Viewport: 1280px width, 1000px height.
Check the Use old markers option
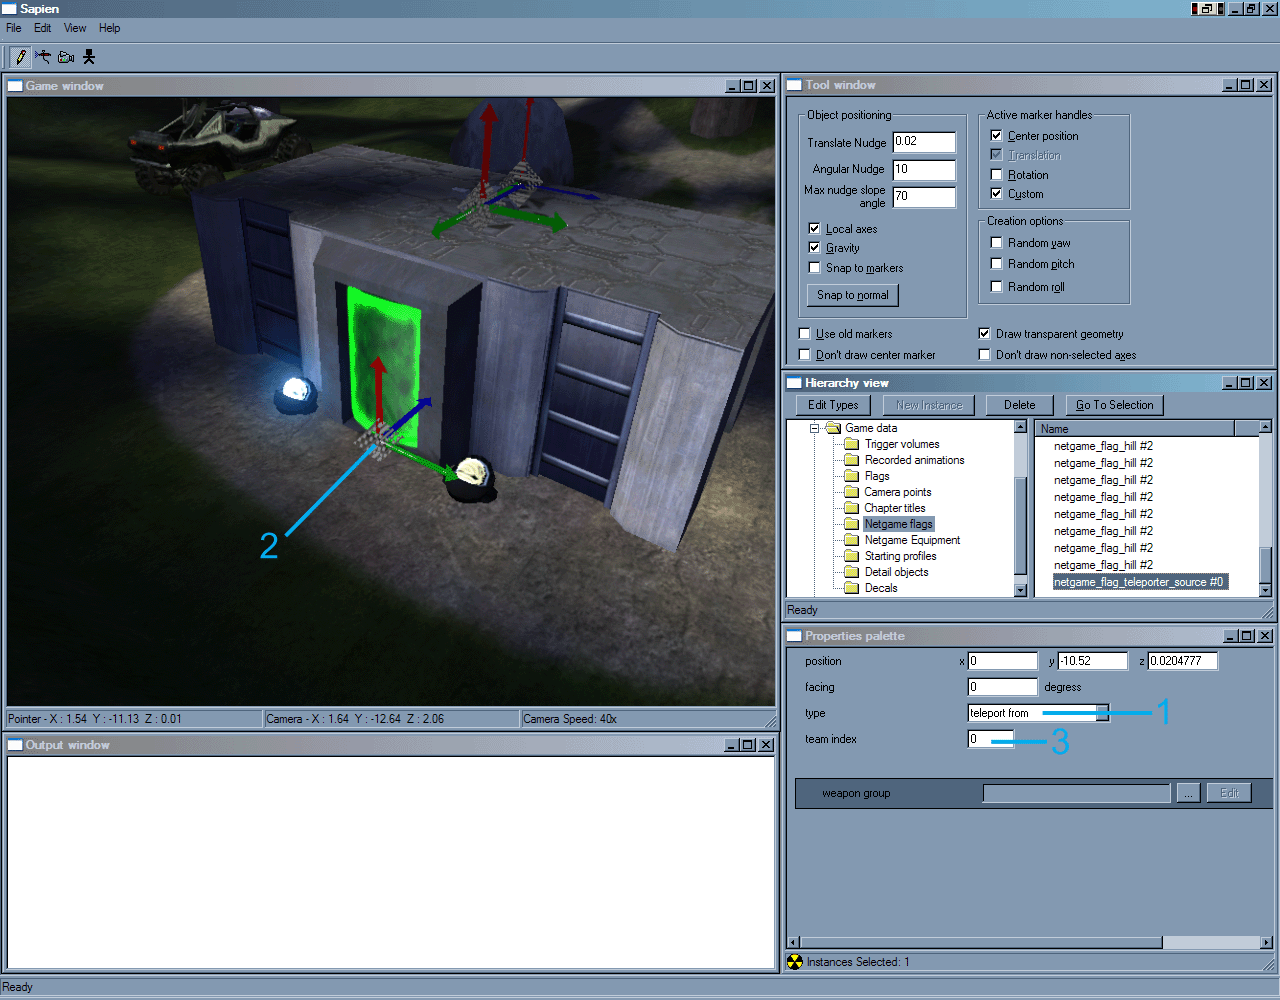tap(804, 334)
